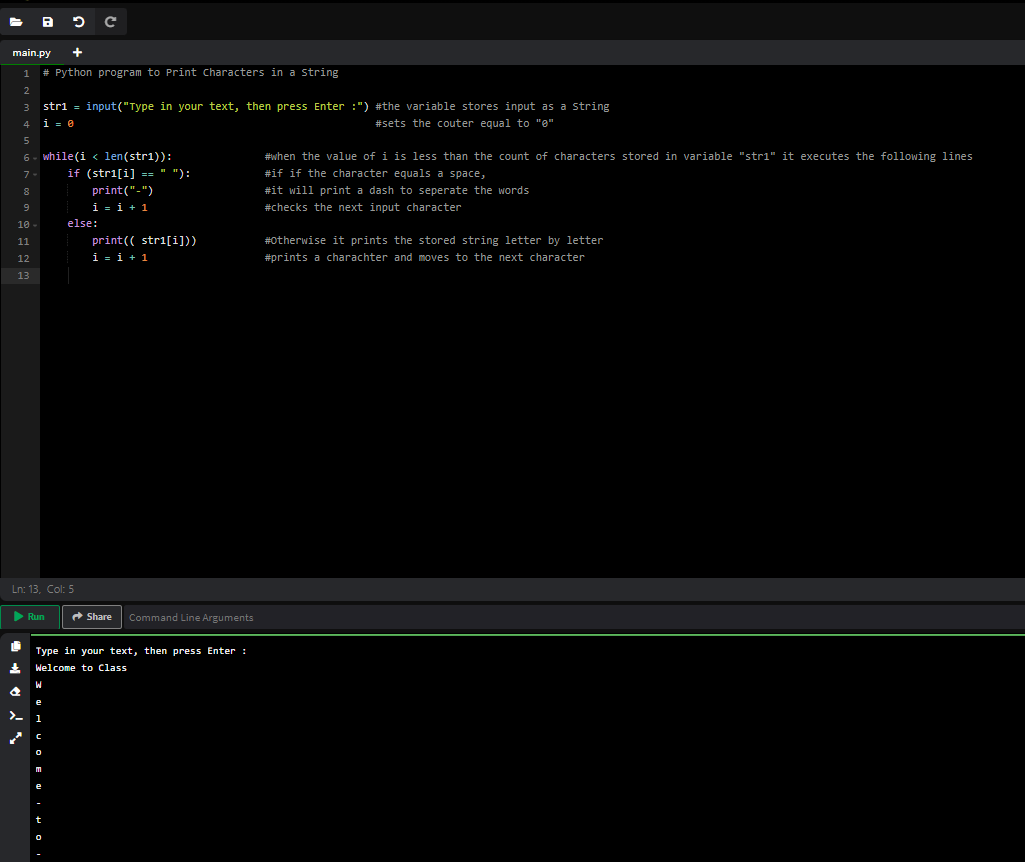1025x862 pixels.
Task: Redo the last undone edit
Action: (x=110, y=22)
